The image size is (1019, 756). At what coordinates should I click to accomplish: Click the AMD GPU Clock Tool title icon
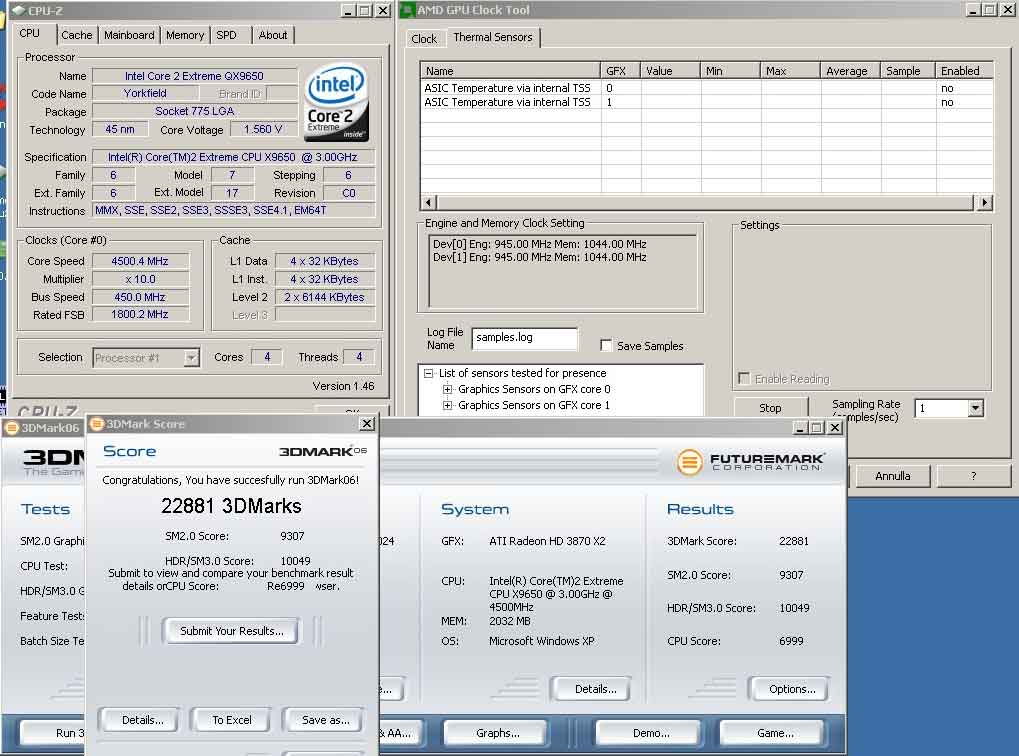click(x=407, y=10)
